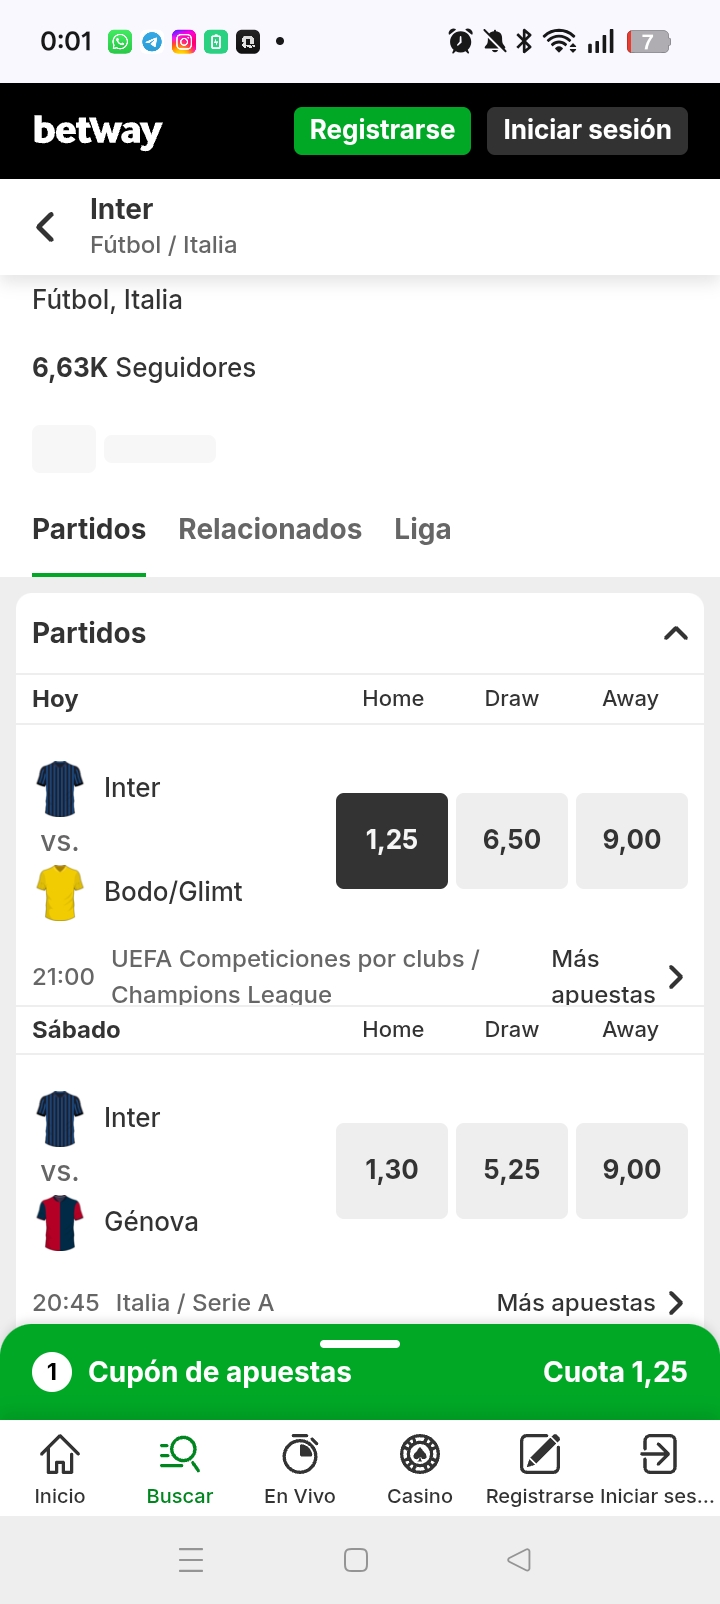Tap the Buscar search icon
720x1604 pixels.
click(180, 1455)
